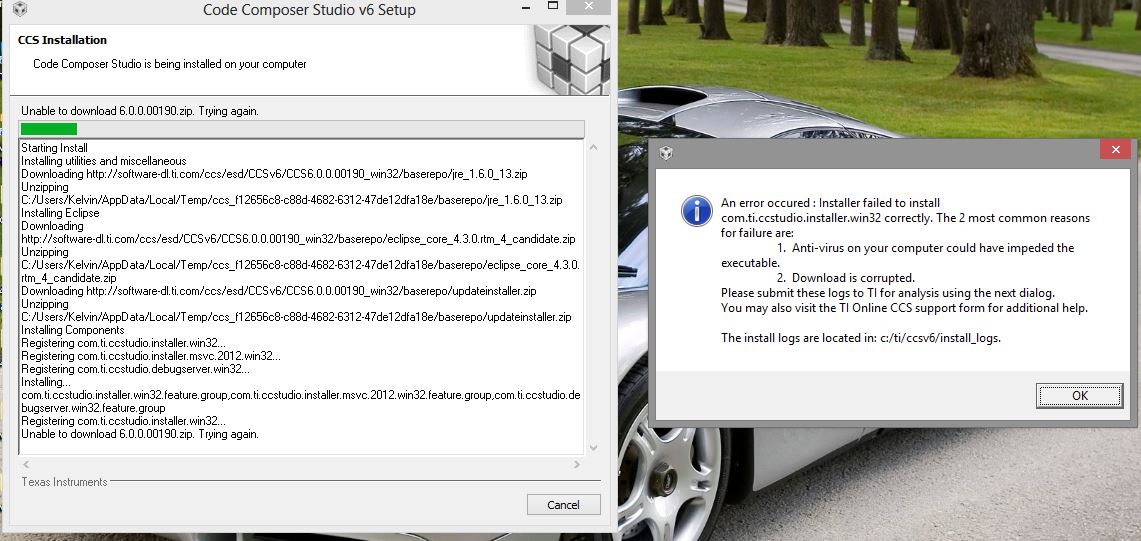This screenshot has width=1141, height=541.
Task: Click the log scroll down arrow
Action: coord(593,447)
